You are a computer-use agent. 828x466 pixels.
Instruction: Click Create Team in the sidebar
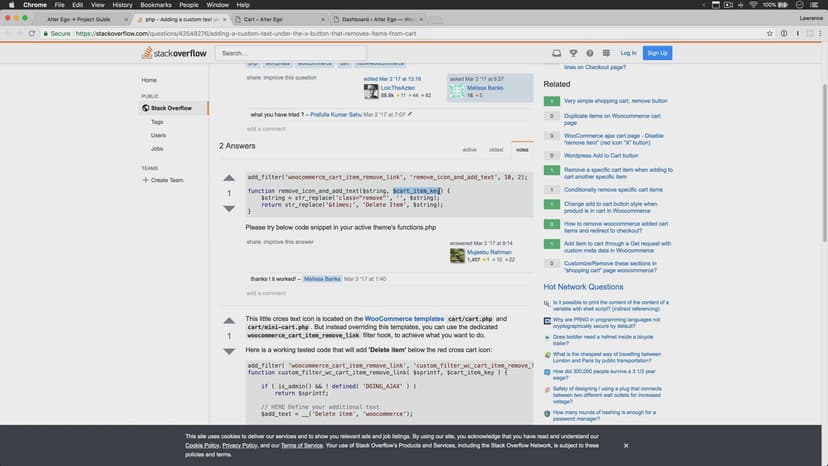[166, 180]
